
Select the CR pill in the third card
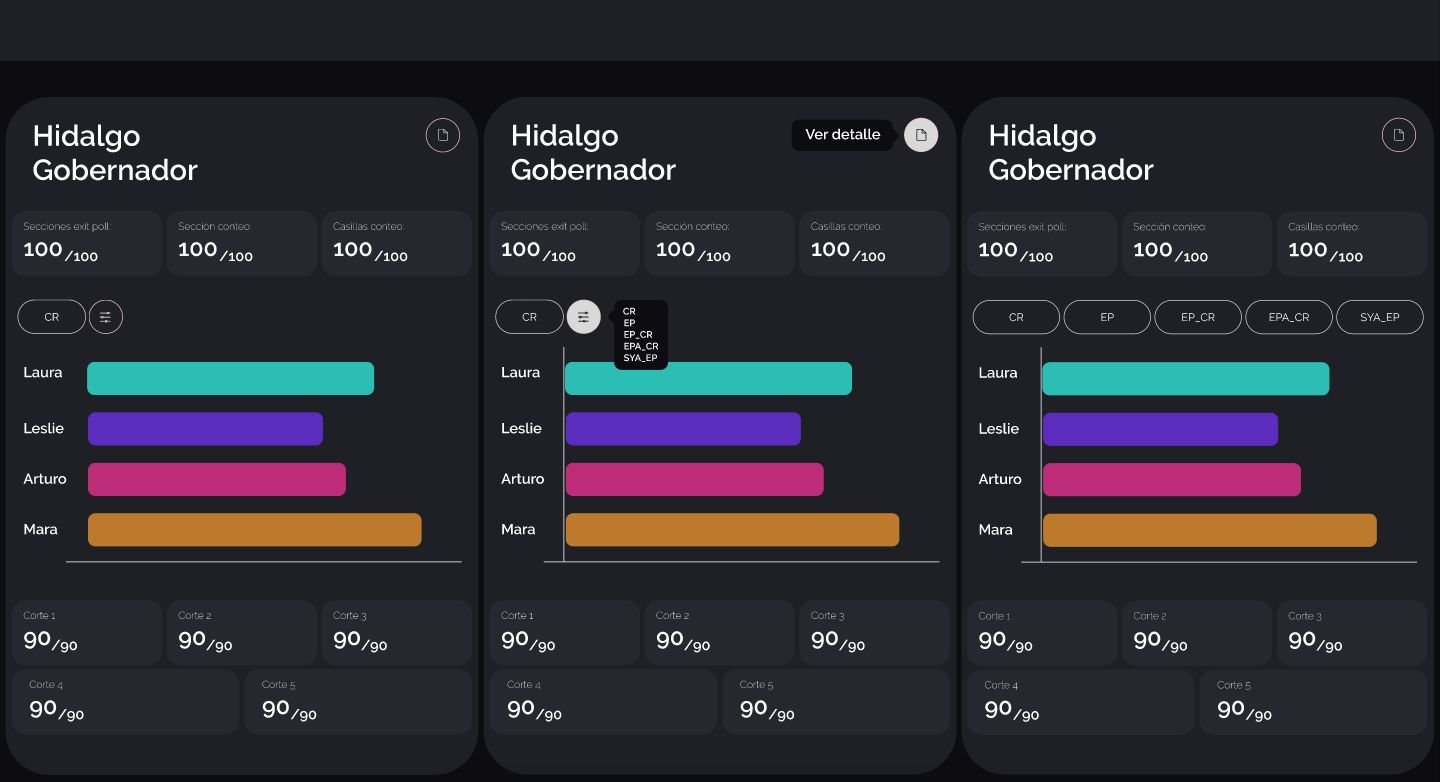pos(1016,317)
